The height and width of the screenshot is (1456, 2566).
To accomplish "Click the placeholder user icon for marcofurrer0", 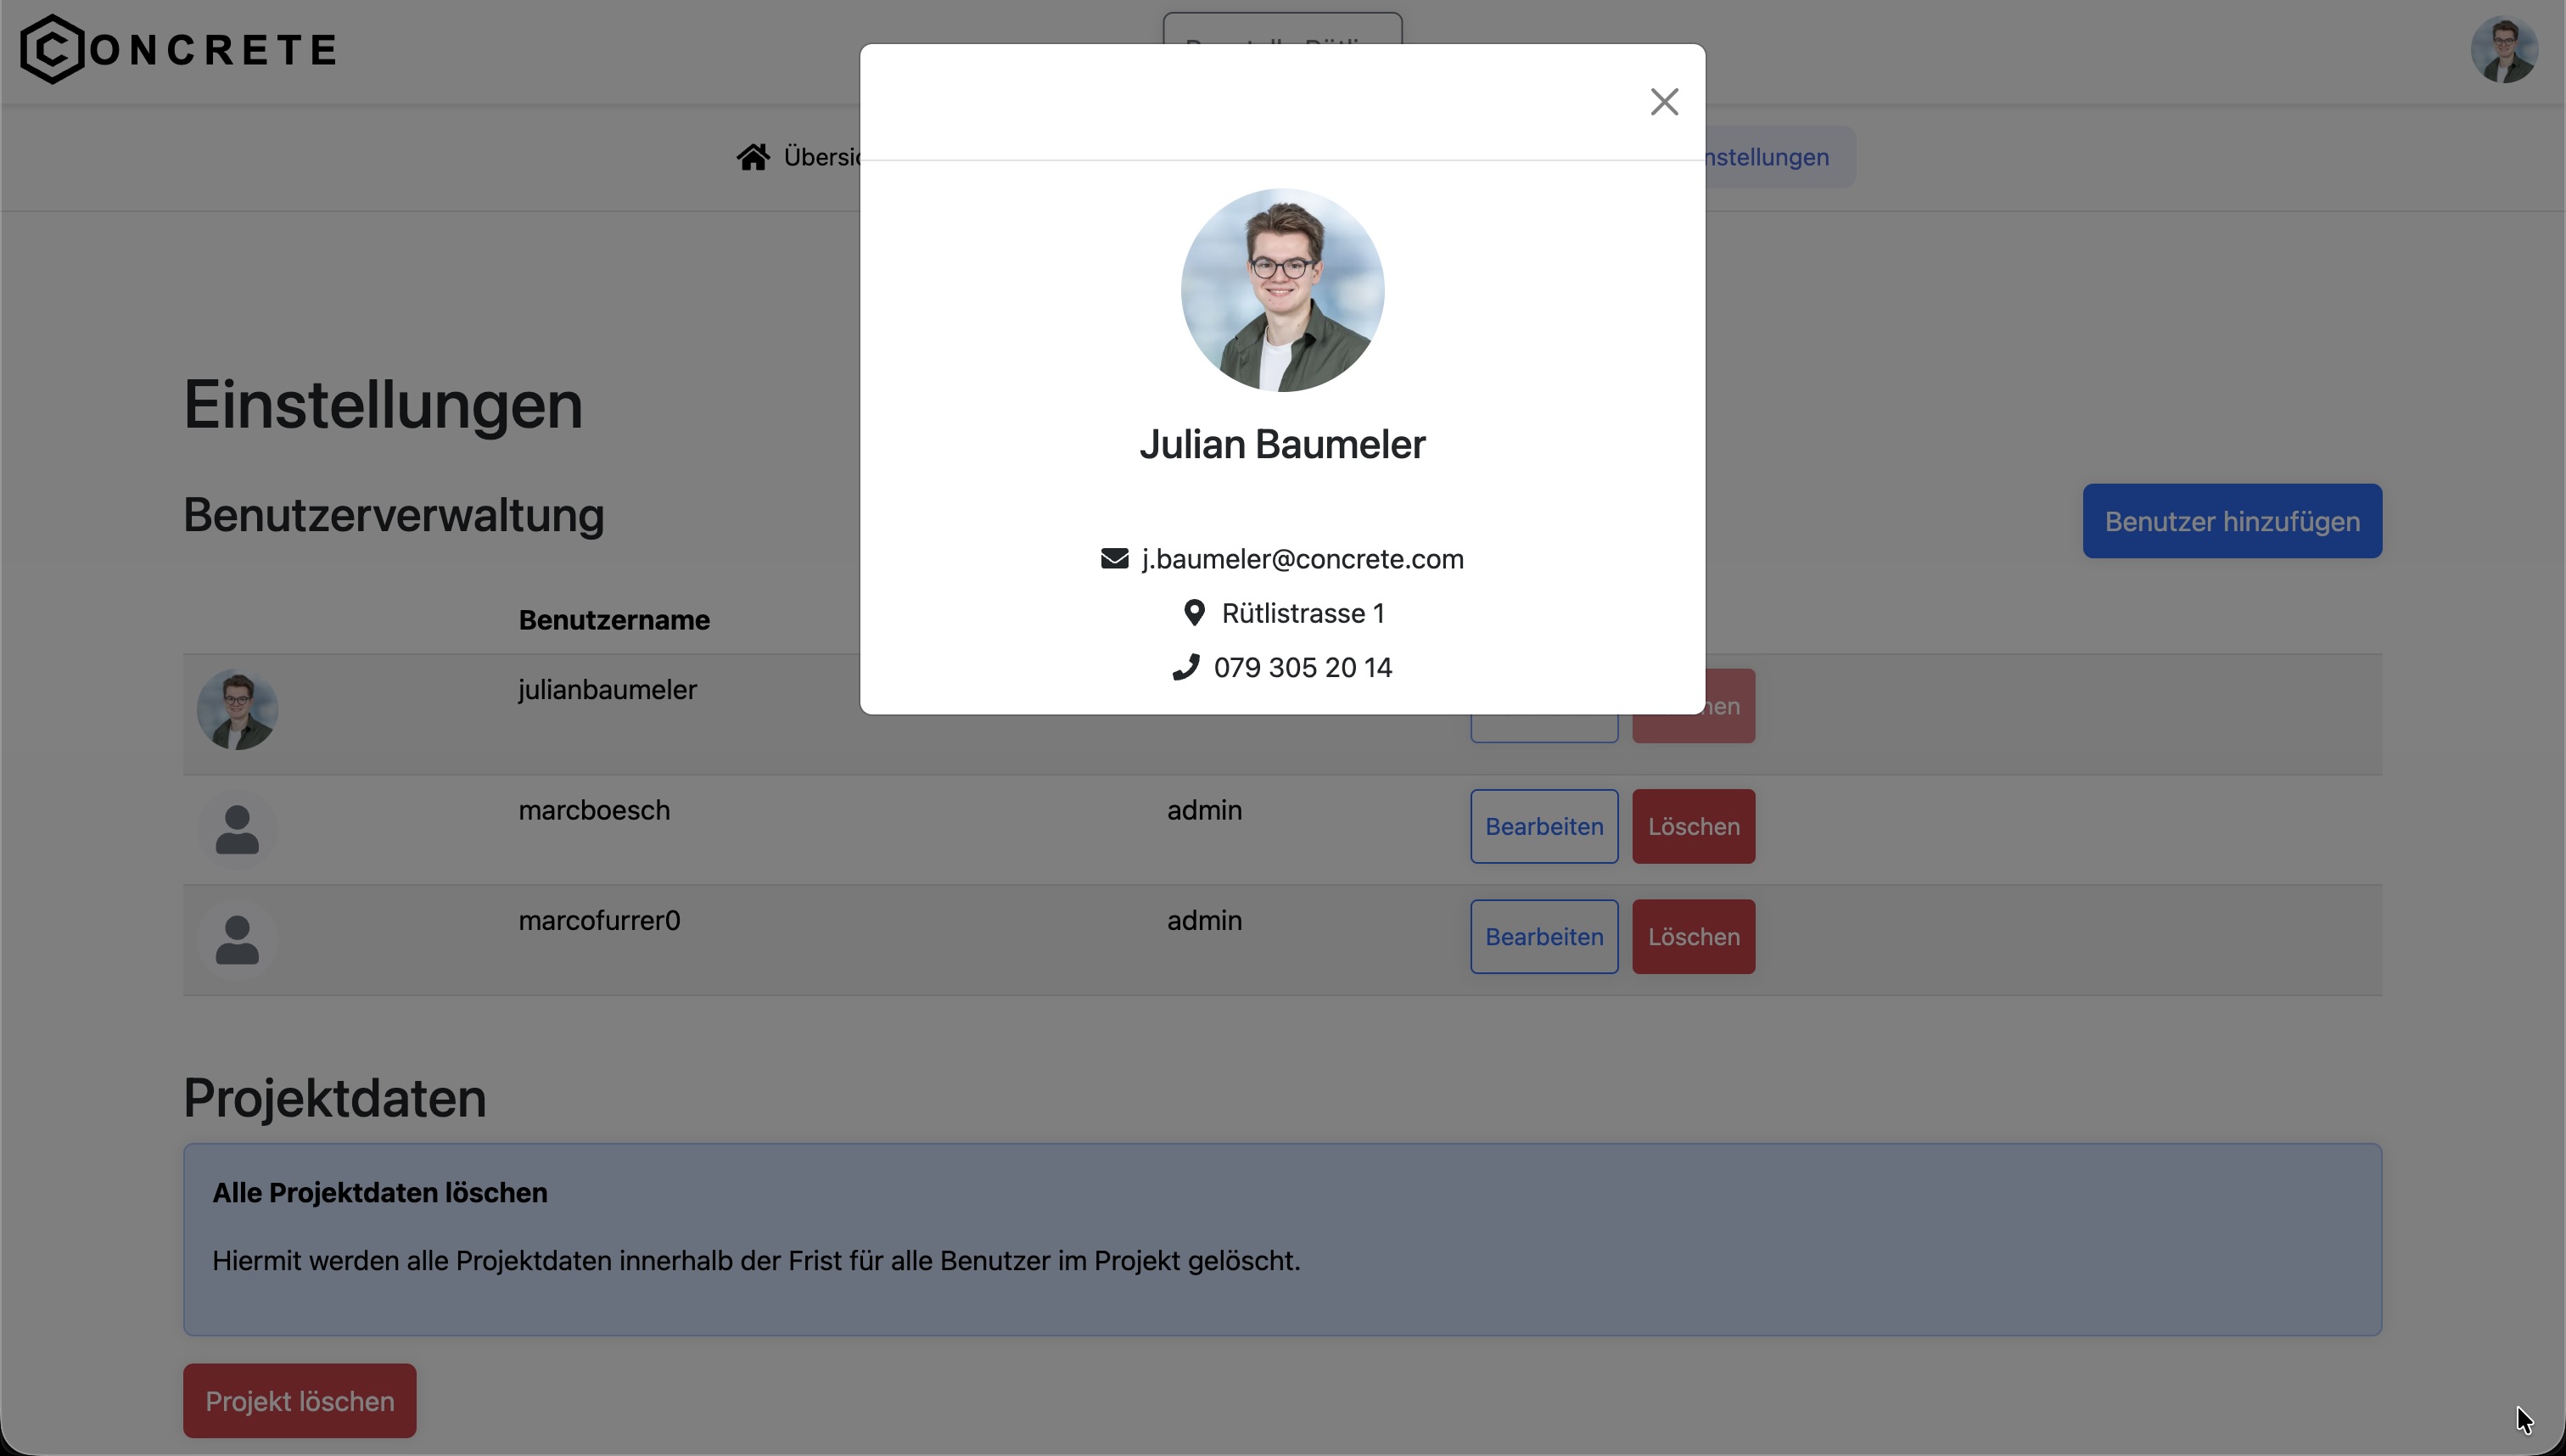I will pos(237,938).
